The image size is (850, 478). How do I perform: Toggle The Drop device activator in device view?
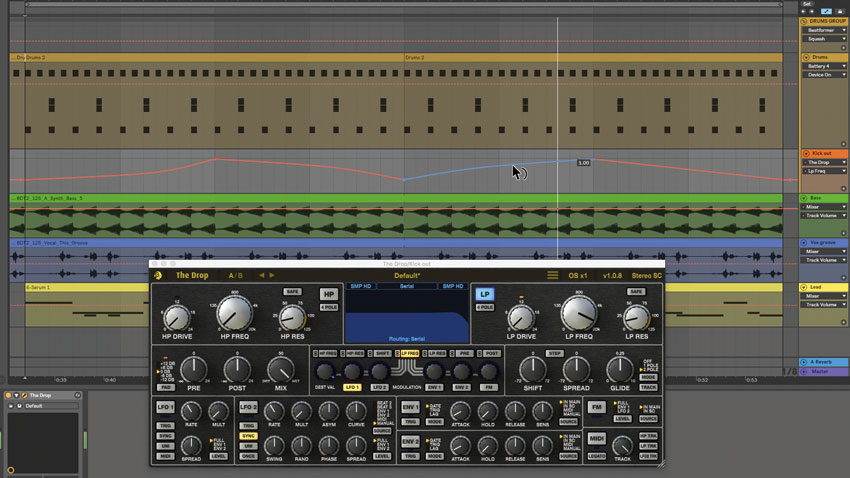click(x=8, y=396)
